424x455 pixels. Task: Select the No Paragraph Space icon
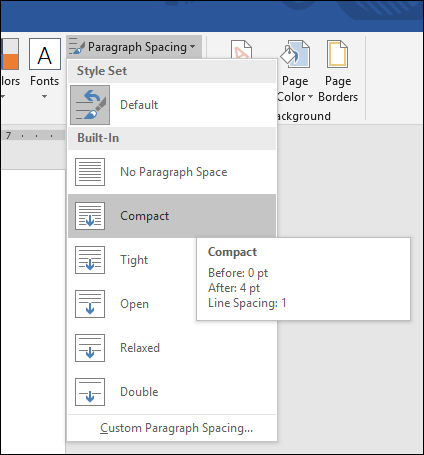pos(90,172)
